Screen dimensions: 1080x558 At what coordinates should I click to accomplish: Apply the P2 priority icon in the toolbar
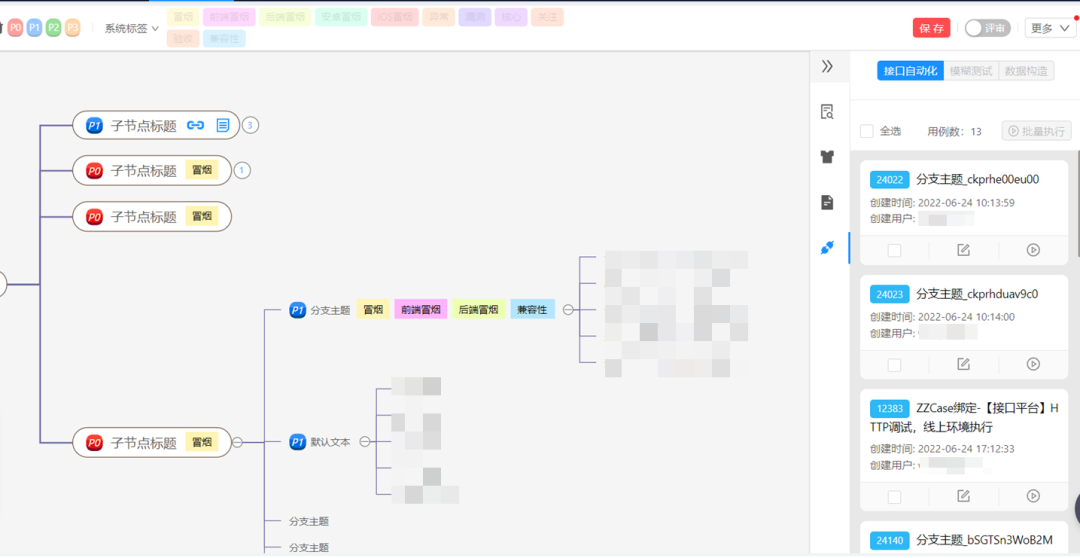(x=53, y=28)
